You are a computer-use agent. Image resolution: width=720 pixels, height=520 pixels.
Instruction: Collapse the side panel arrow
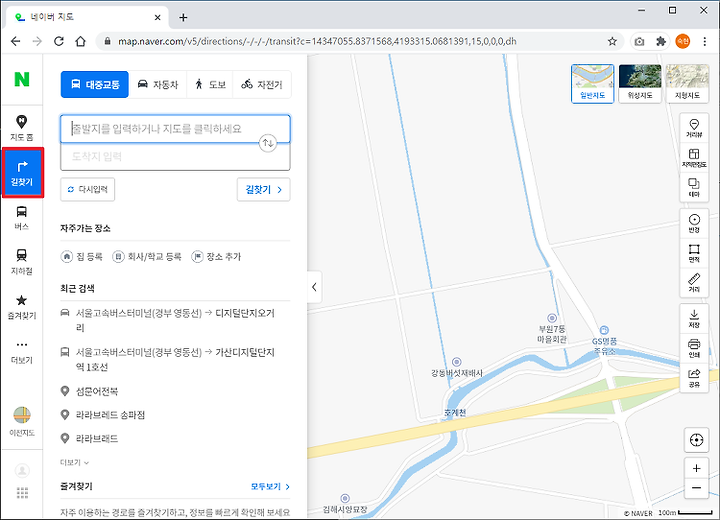(x=314, y=287)
